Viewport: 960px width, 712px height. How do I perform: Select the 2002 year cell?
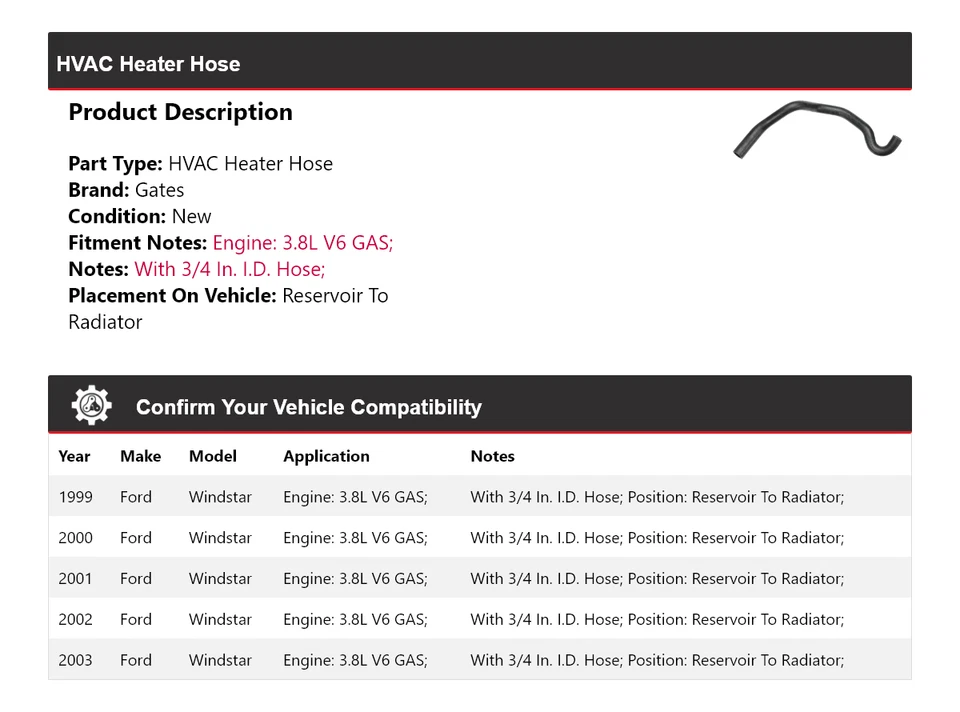pyautogui.click(x=75, y=620)
